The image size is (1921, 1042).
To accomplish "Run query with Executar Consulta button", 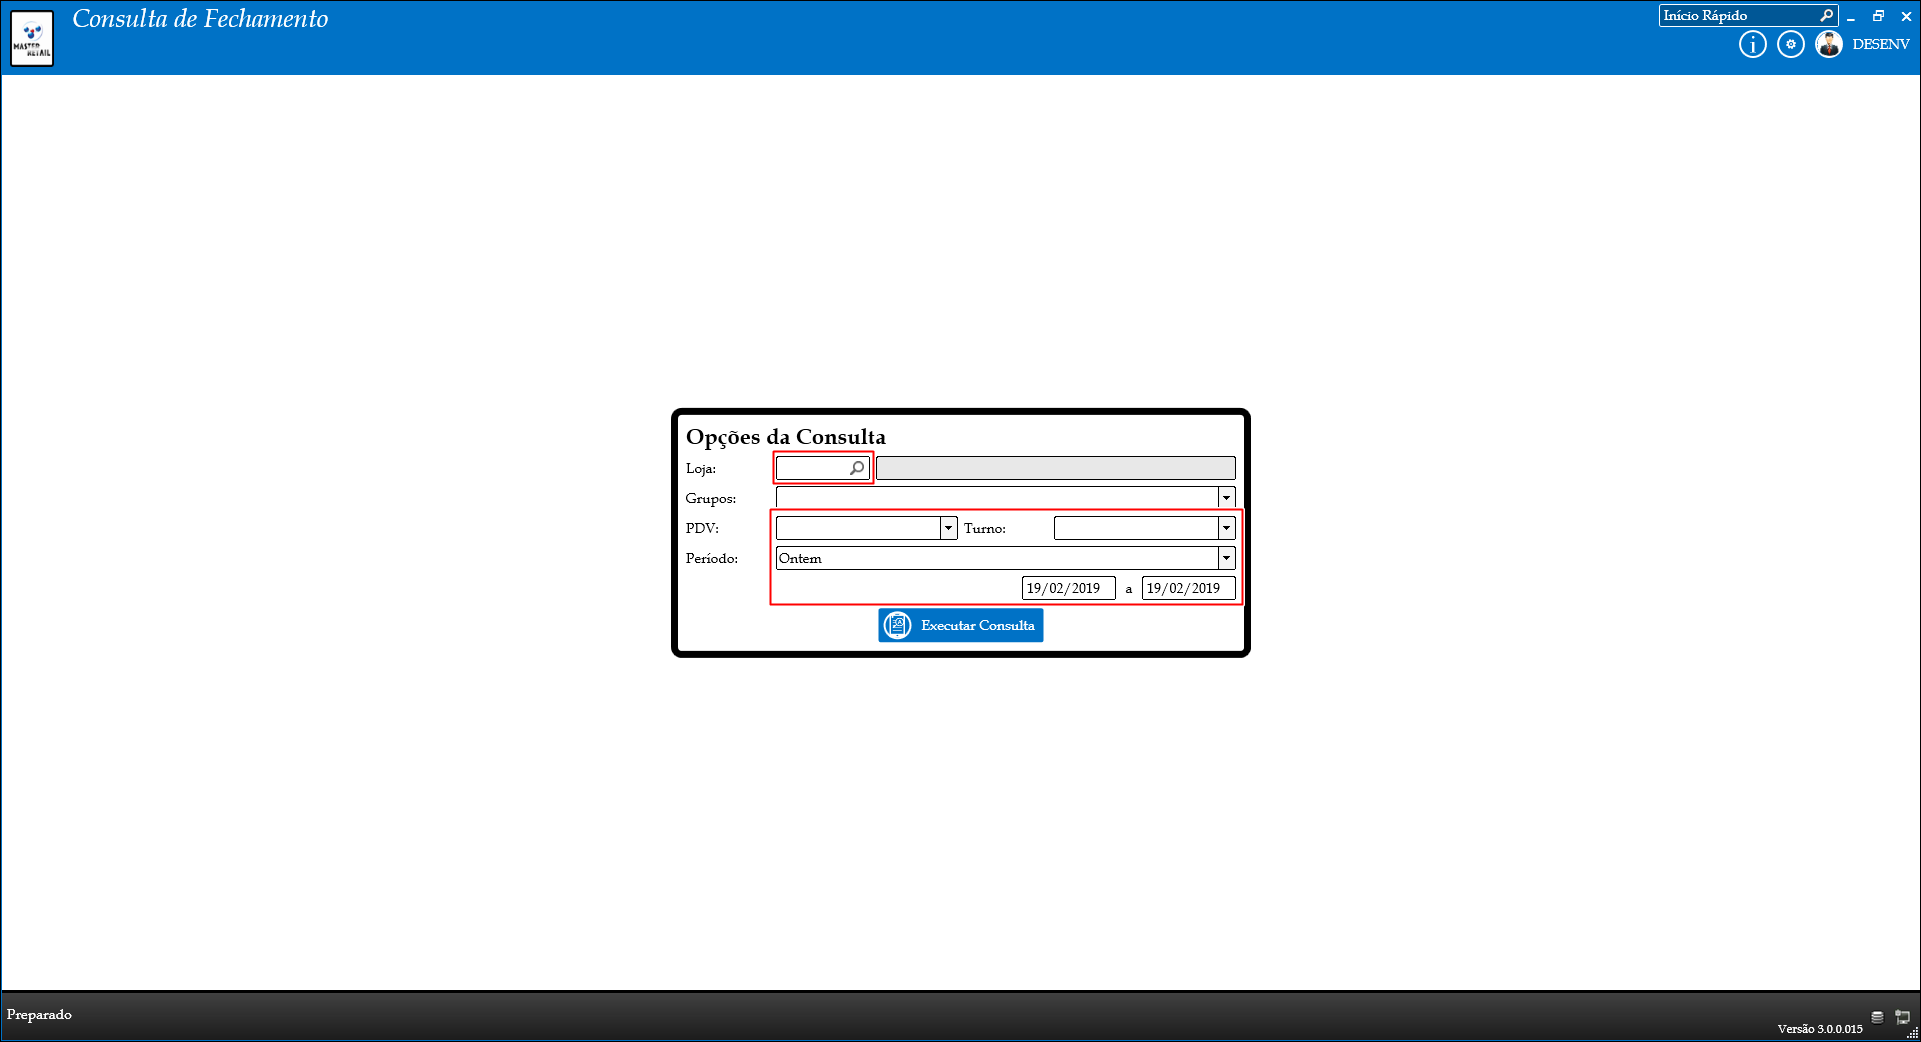I will click(x=961, y=625).
